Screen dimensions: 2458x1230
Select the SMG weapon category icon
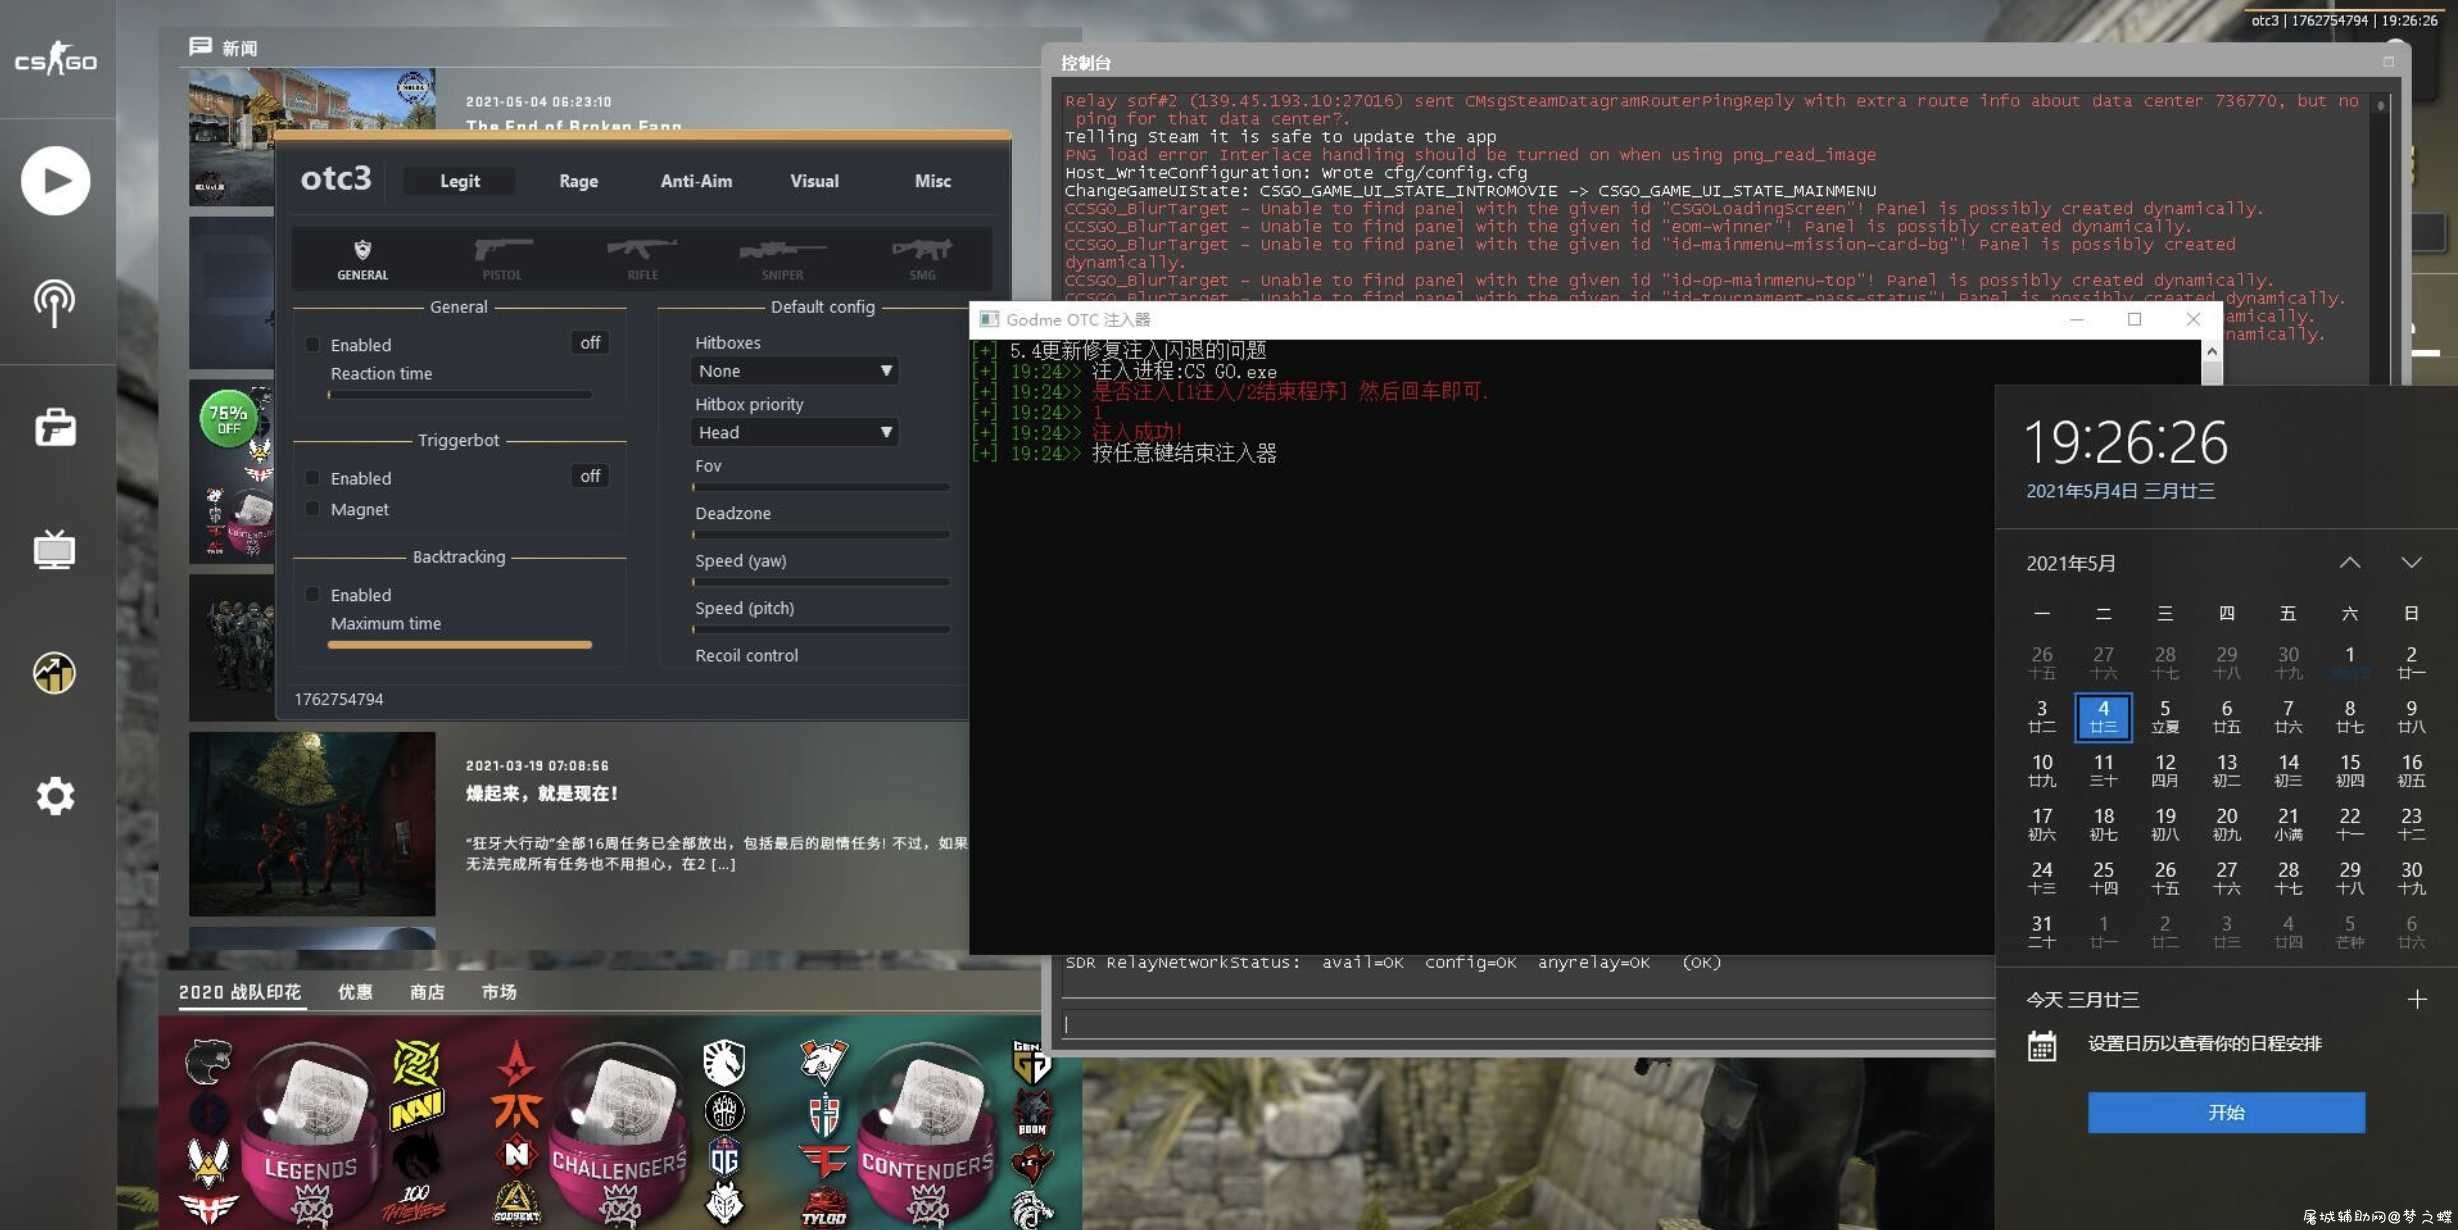[x=922, y=258]
